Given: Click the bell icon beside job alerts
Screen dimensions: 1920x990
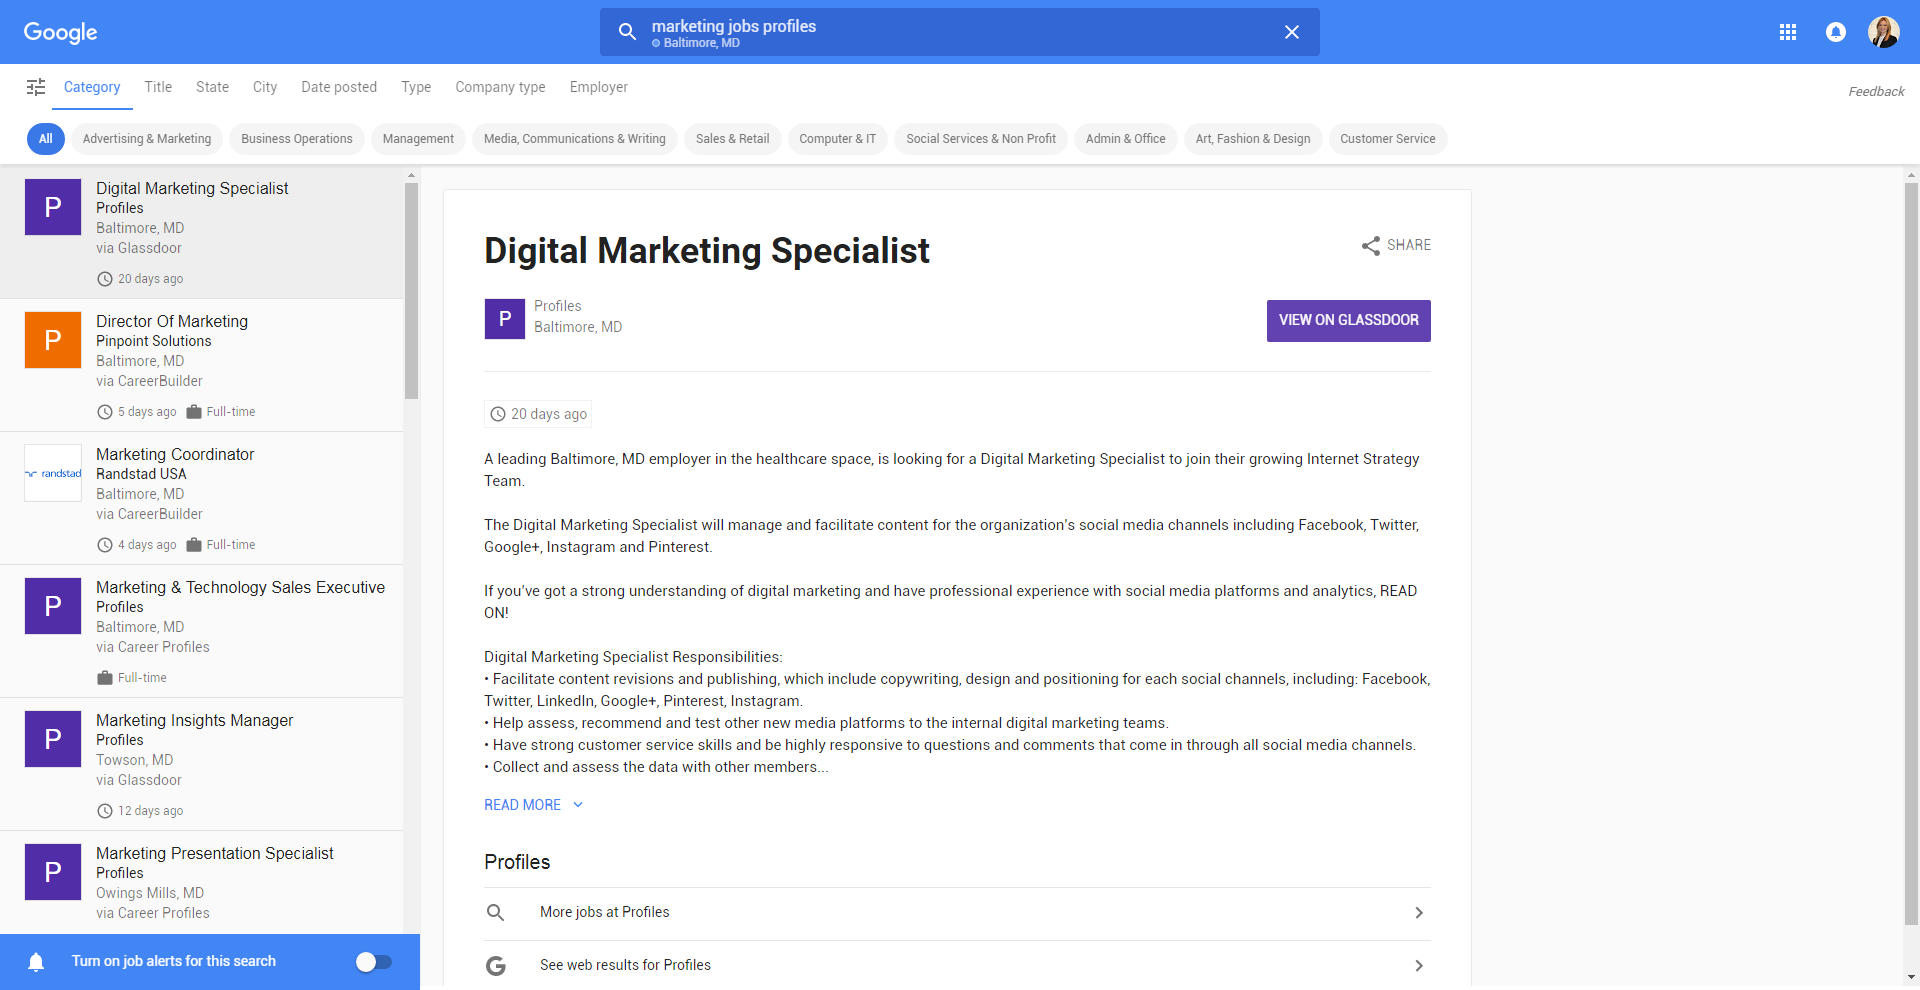Looking at the screenshot, I should pyautogui.click(x=36, y=961).
